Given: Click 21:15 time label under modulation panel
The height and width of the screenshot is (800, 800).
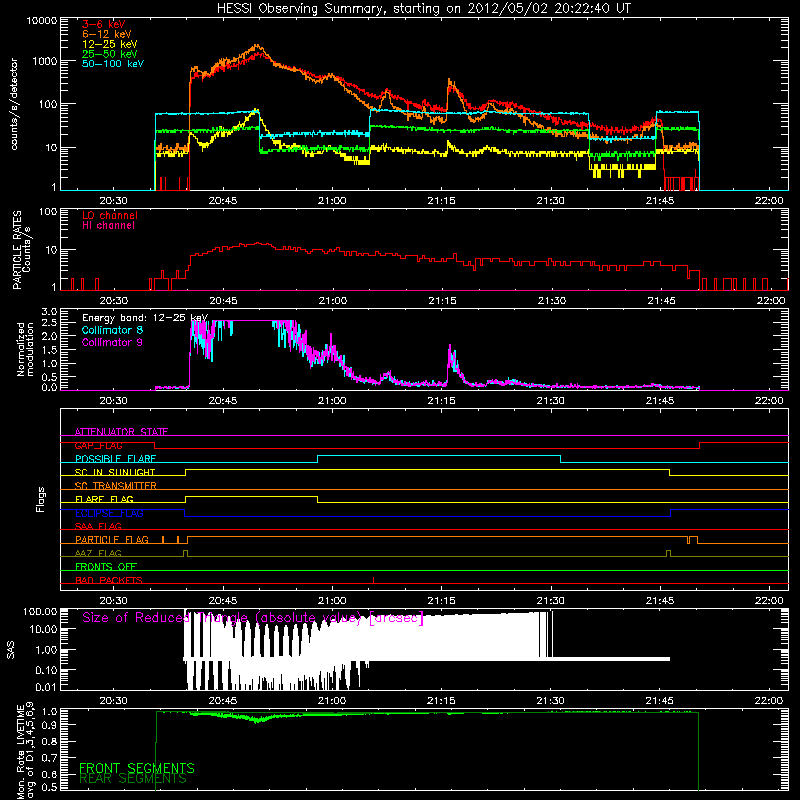Looking at the screenshot, I should (x=442, y=401).
